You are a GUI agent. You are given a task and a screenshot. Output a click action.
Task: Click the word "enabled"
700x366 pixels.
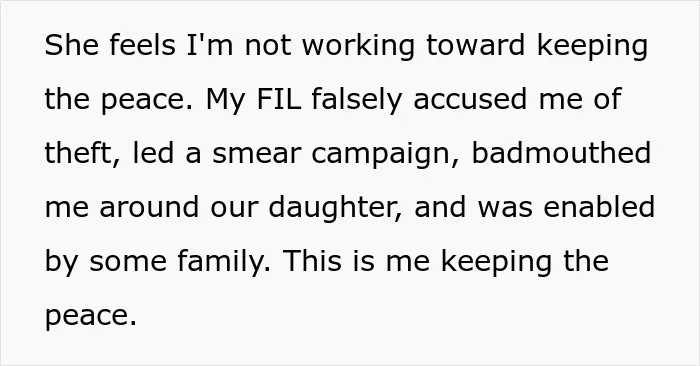point(599,207)
